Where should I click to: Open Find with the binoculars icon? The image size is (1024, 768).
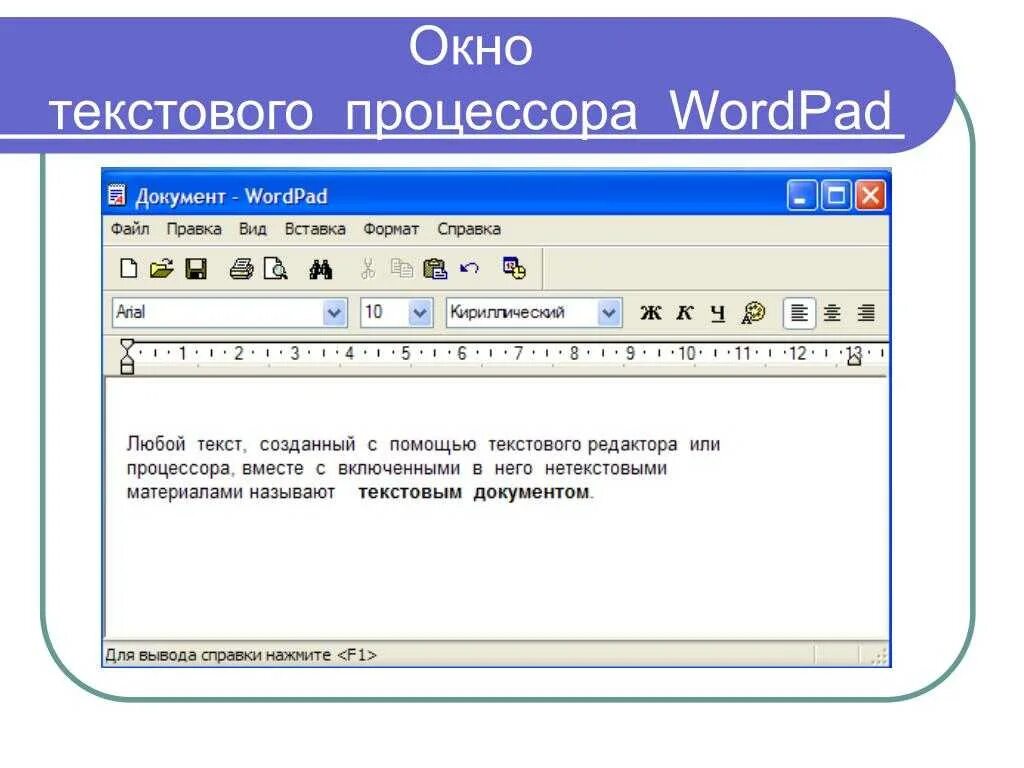321,268
